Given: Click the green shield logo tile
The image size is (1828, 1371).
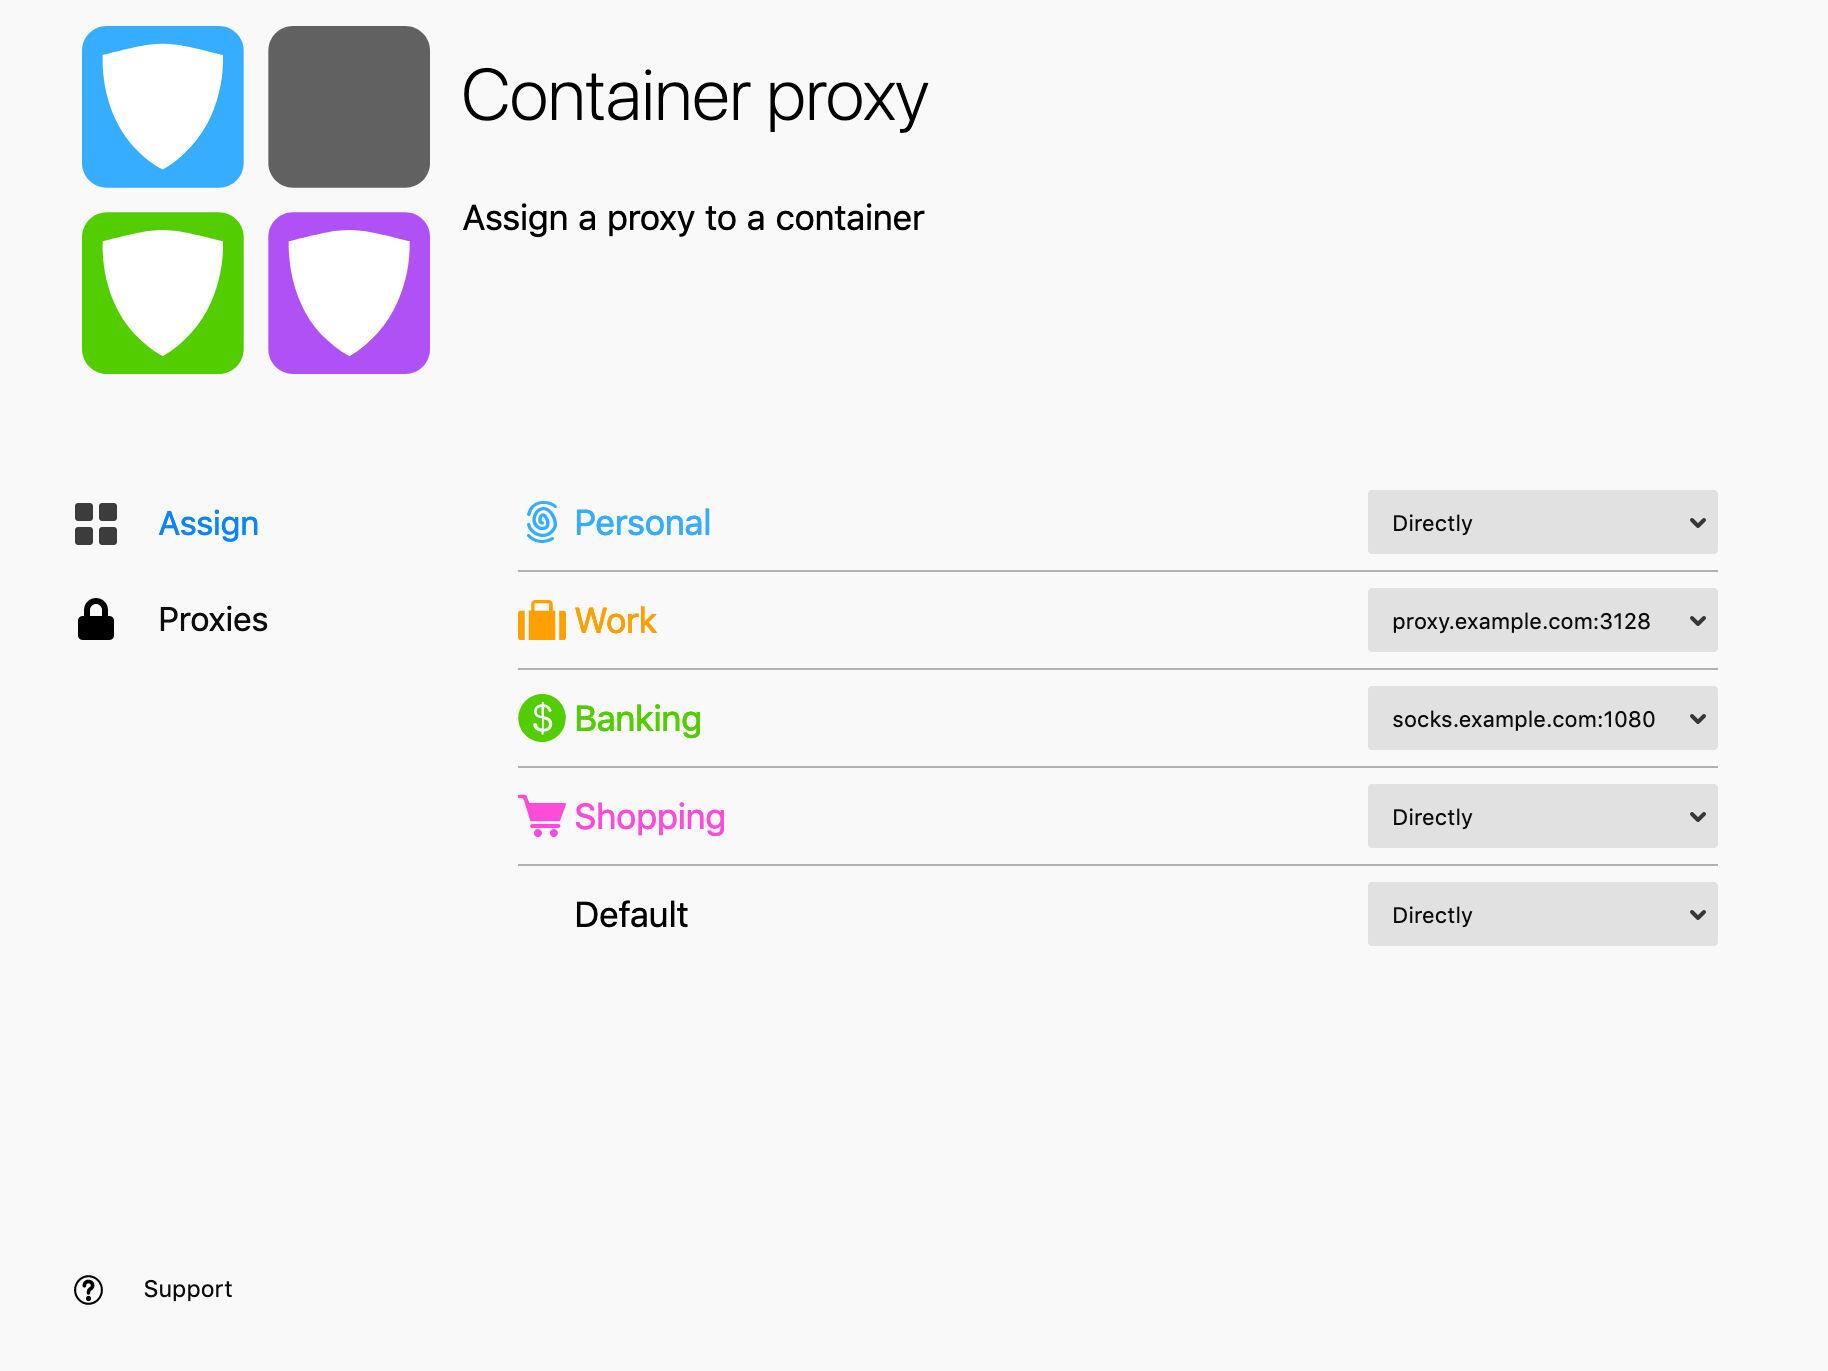Looking at the screenshot, I should tap(163, 293).
